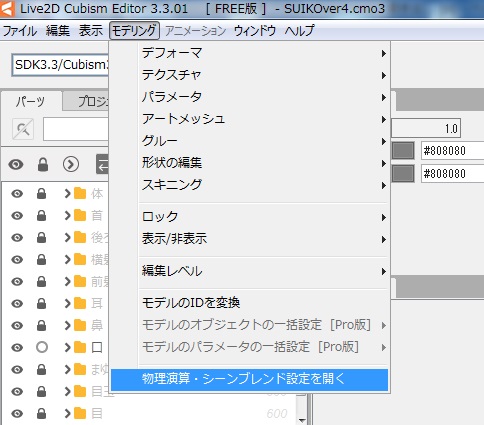
Task: Close the モデリング menu in menu bar
Action: tap(134, 31)
